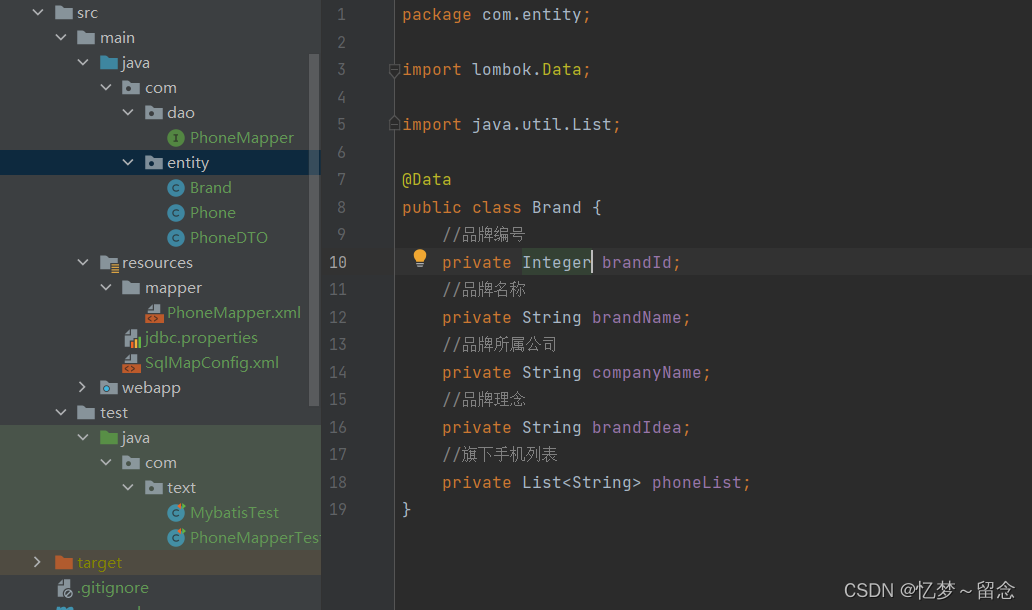Click the @Data annotation in code
The image size is (1032, 610).
[x=426, y=180]
